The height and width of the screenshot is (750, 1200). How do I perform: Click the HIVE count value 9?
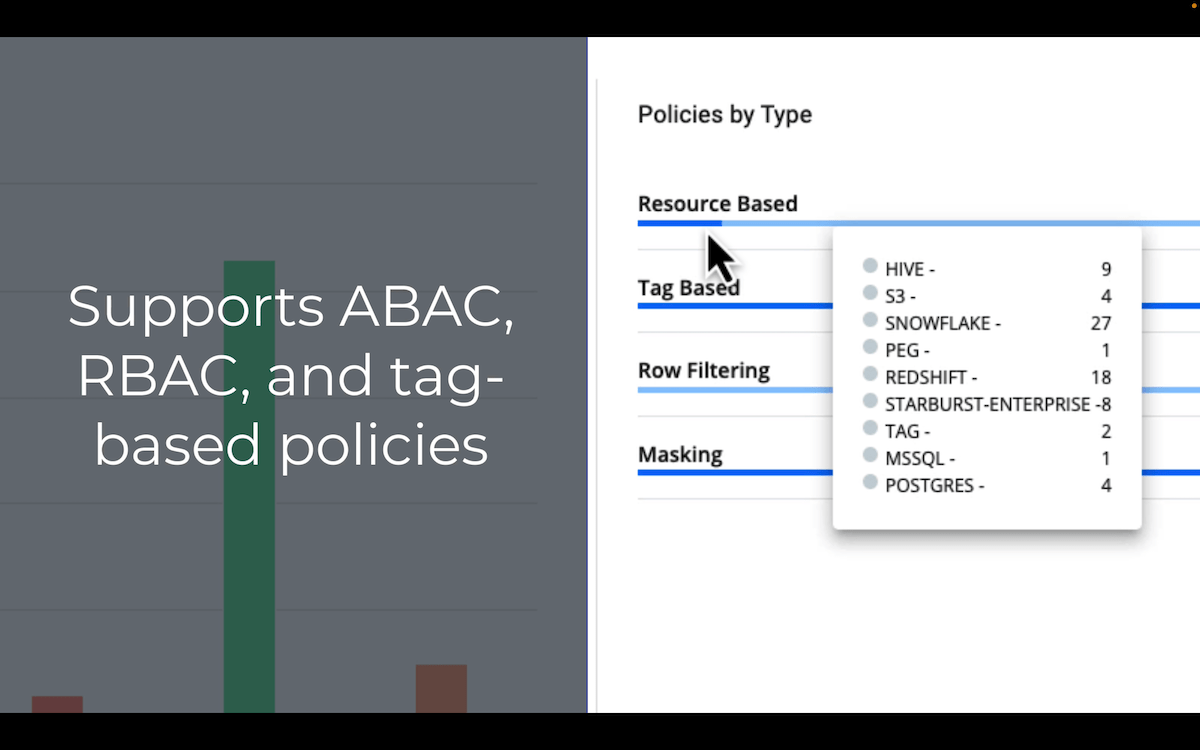pos(1106,269)
